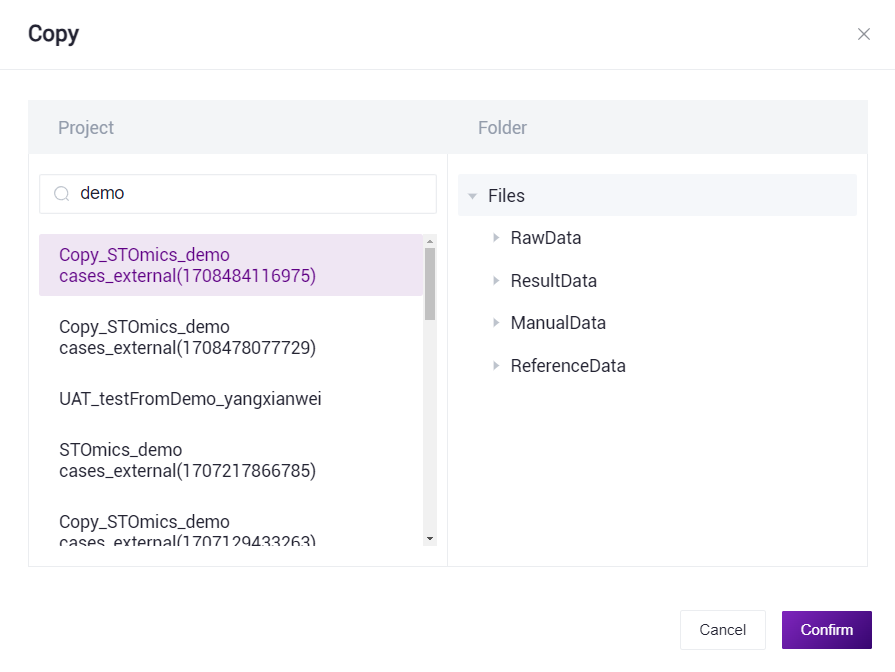Select the ResultData folder
The image size is (895, 672).
pyautogui.click(x=554, y=280)
